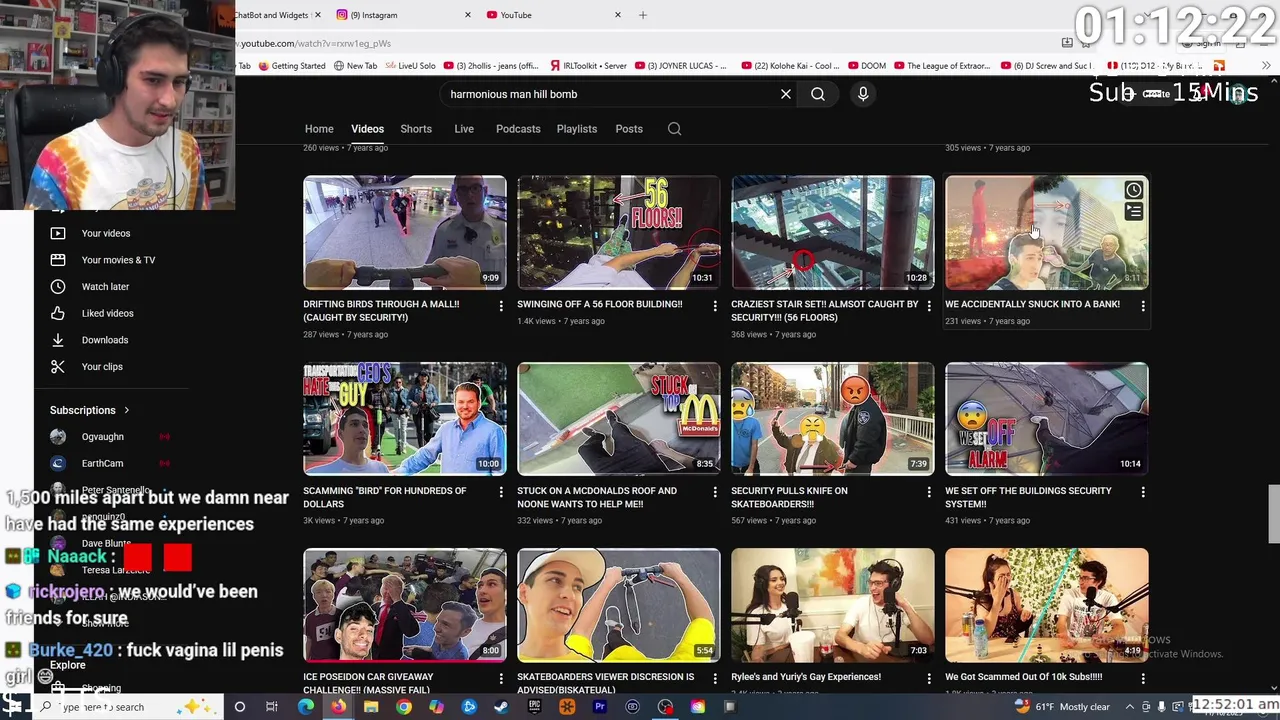Play Drifting Birds mall video thumbnail
The image size is (1280, 720).
click(405, 233)
